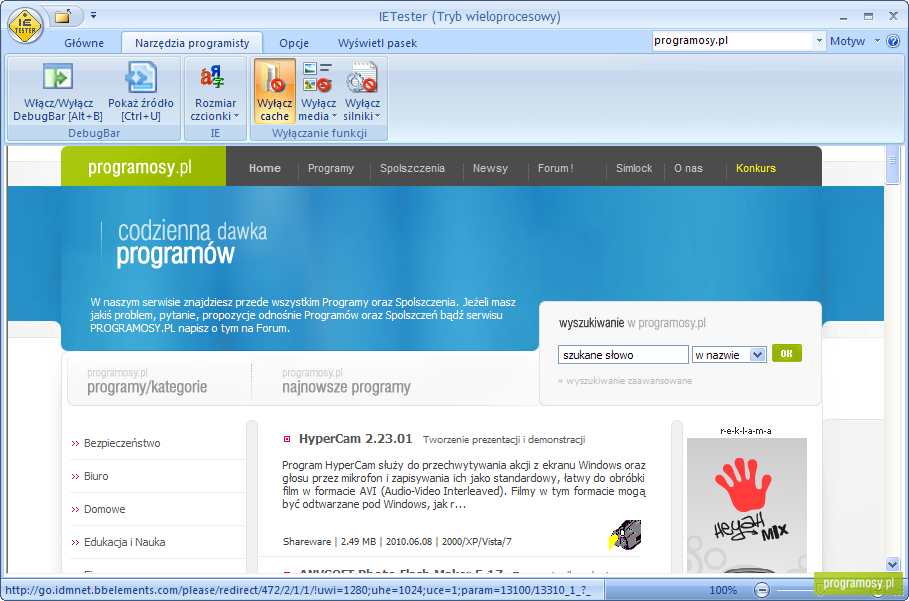Click the status bar redirect URL text
The width and height of the screenshot is (909, 601).
298,590
